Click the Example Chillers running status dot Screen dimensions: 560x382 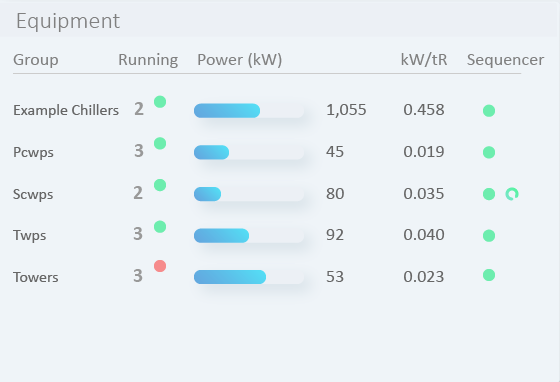160,102
